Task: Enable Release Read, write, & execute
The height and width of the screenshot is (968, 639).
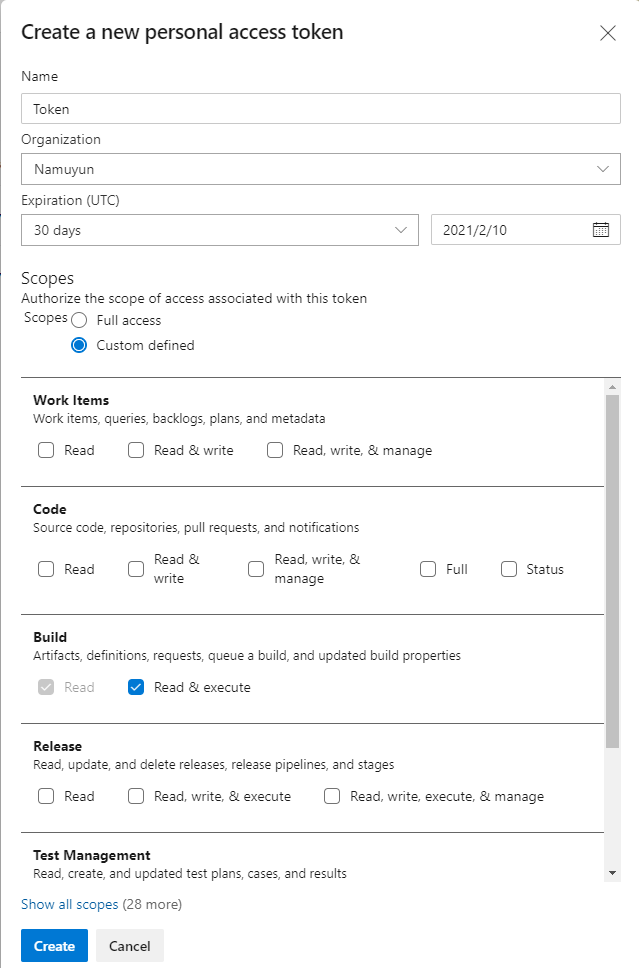Action: [136, 796]
